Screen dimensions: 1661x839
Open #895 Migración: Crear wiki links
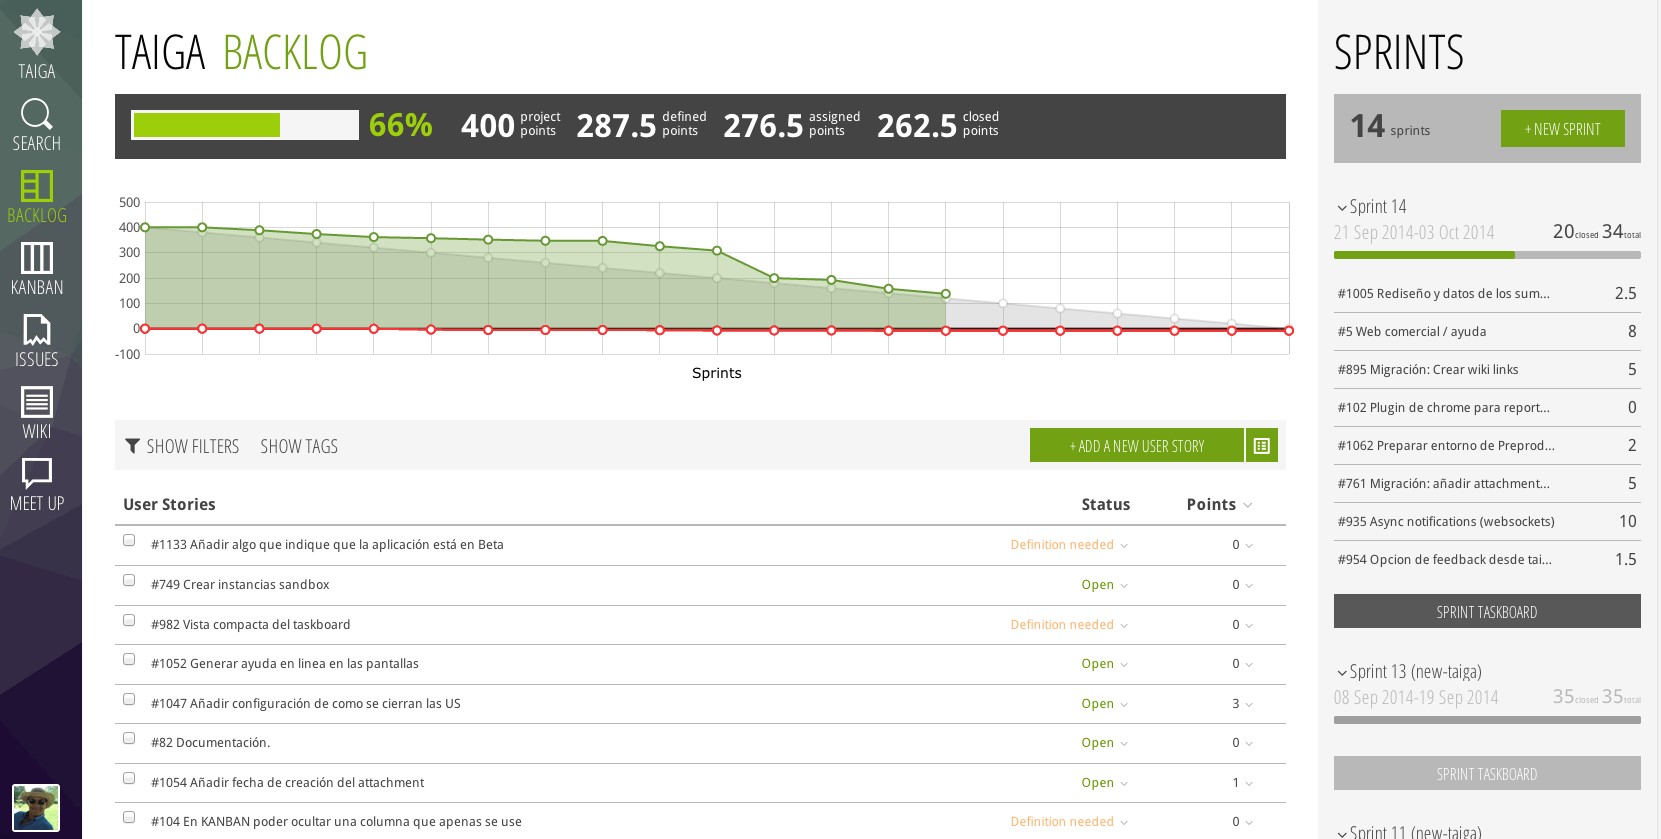1428,370
